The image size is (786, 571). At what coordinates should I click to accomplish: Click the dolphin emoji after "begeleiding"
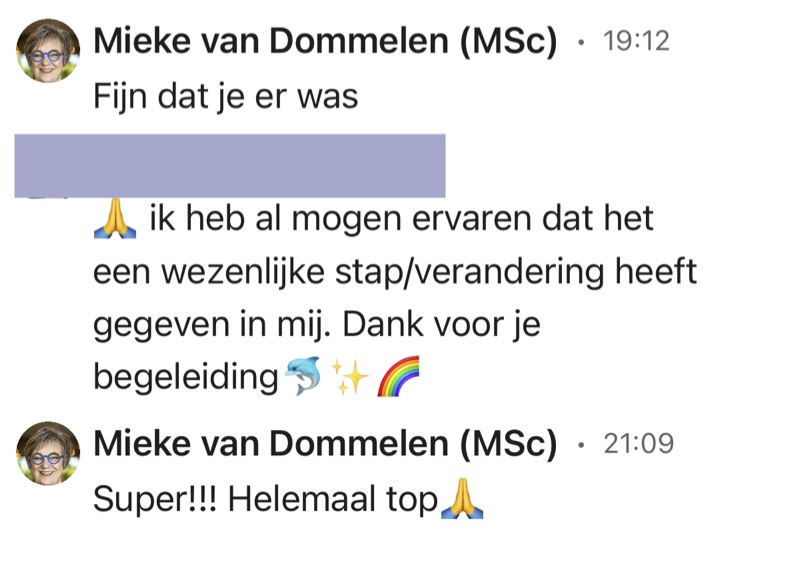(x=302, y=376)
